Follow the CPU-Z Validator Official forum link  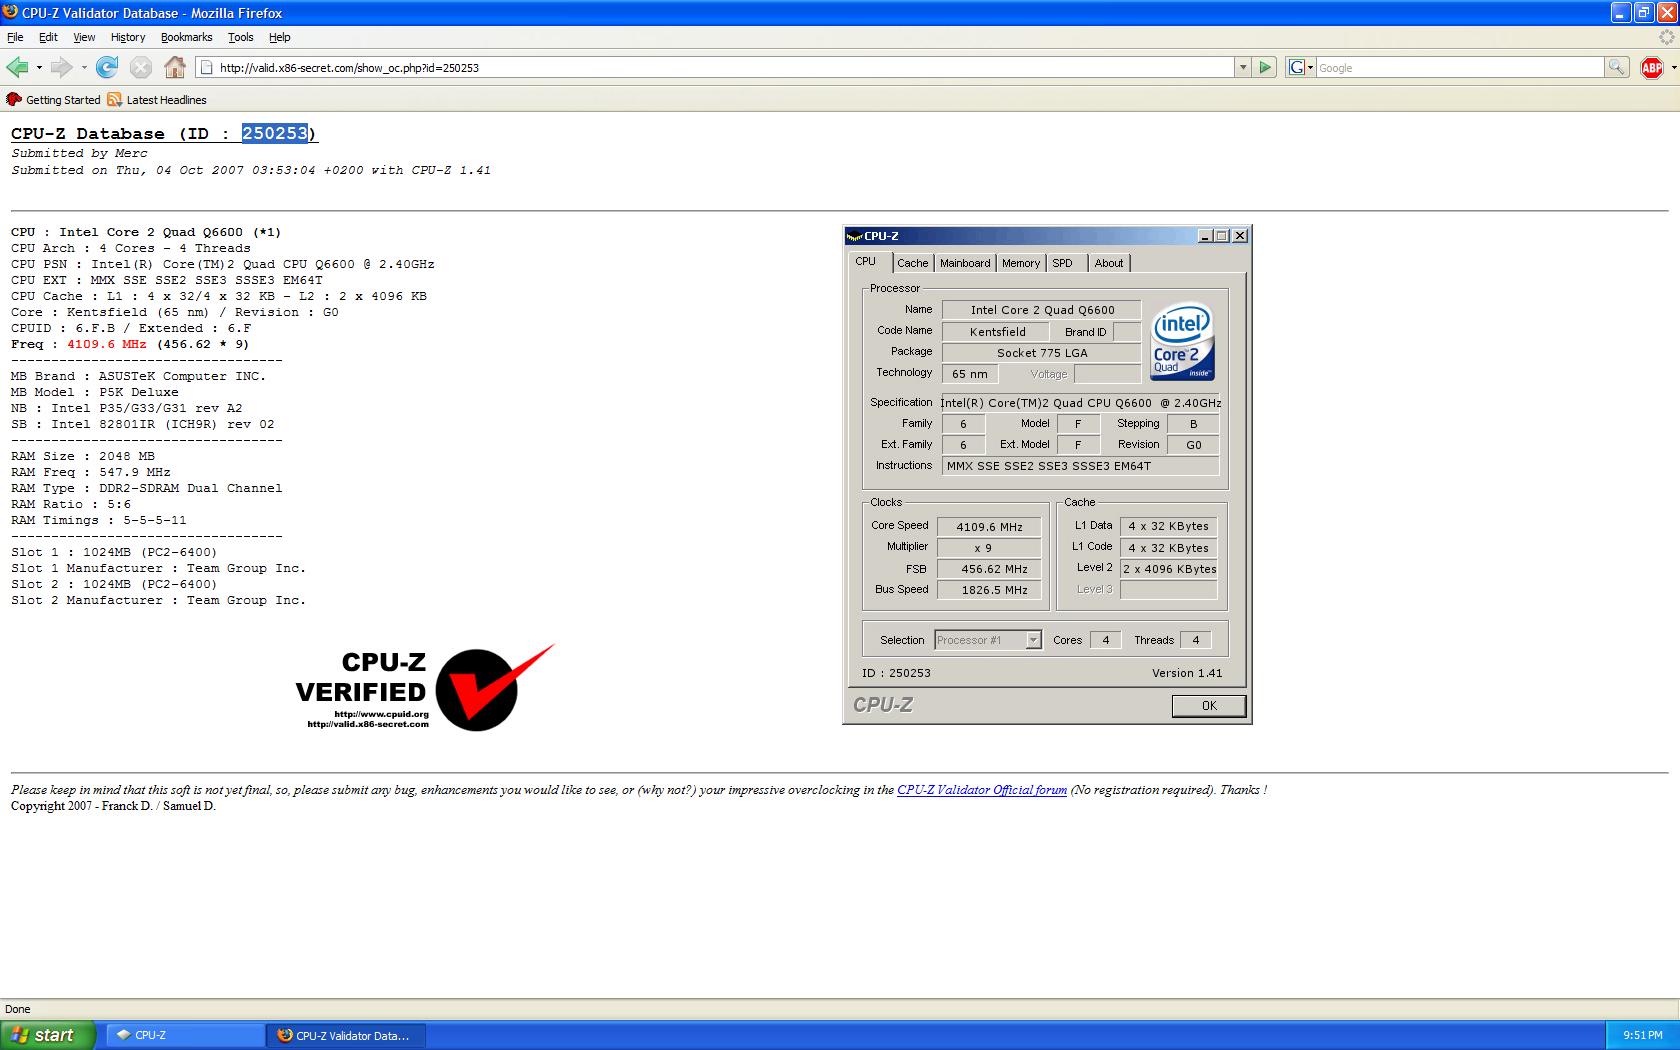982,790
